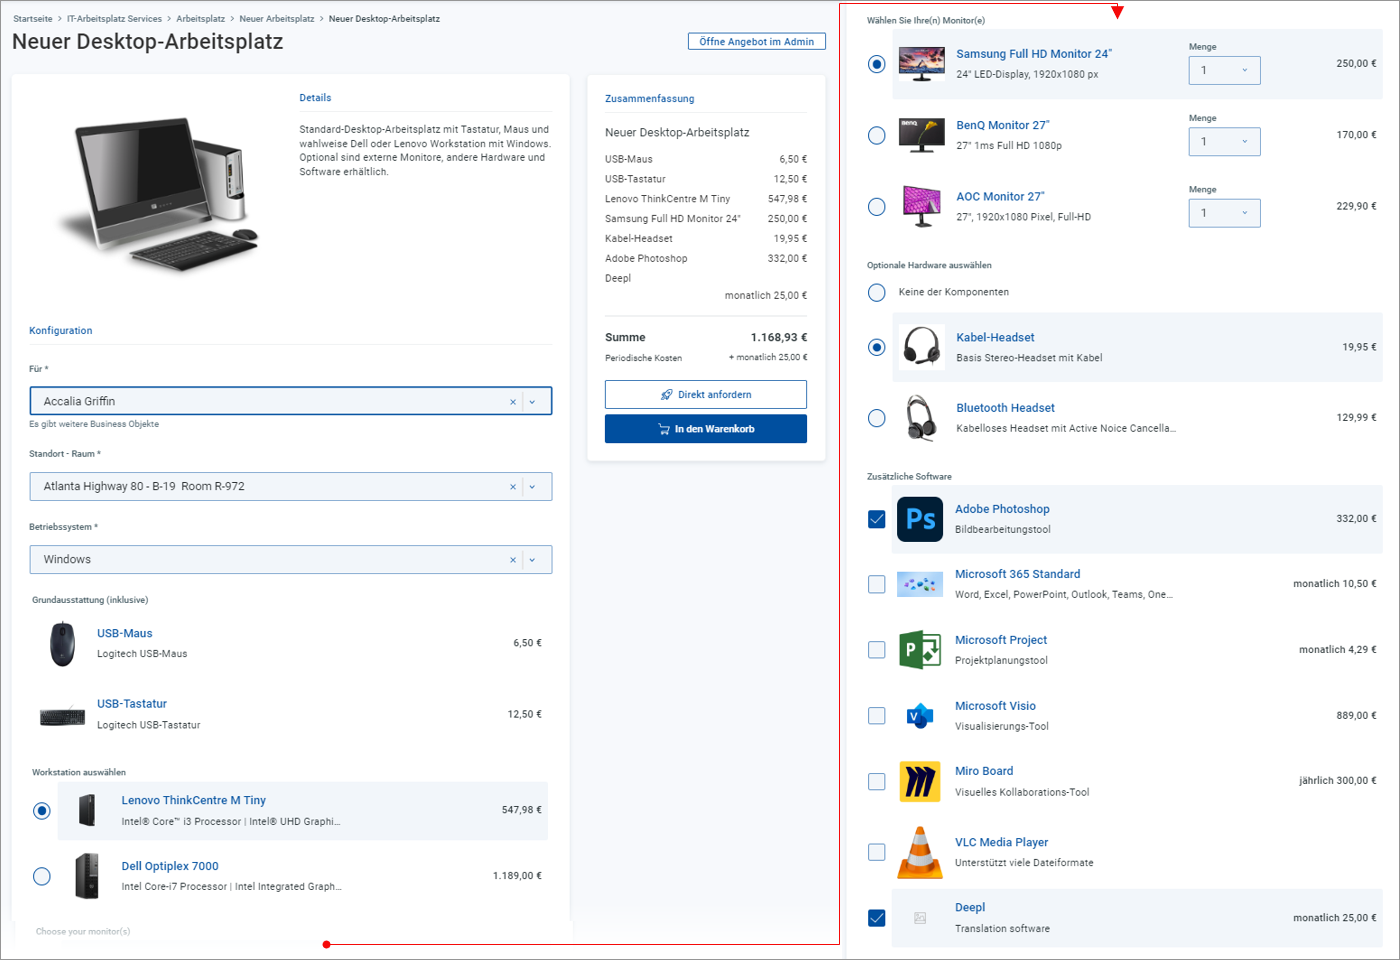Image resolution: width=1400 pixels, height=960 pixels.
Task: Click the Microsoft Project icon
Action: 919,650
